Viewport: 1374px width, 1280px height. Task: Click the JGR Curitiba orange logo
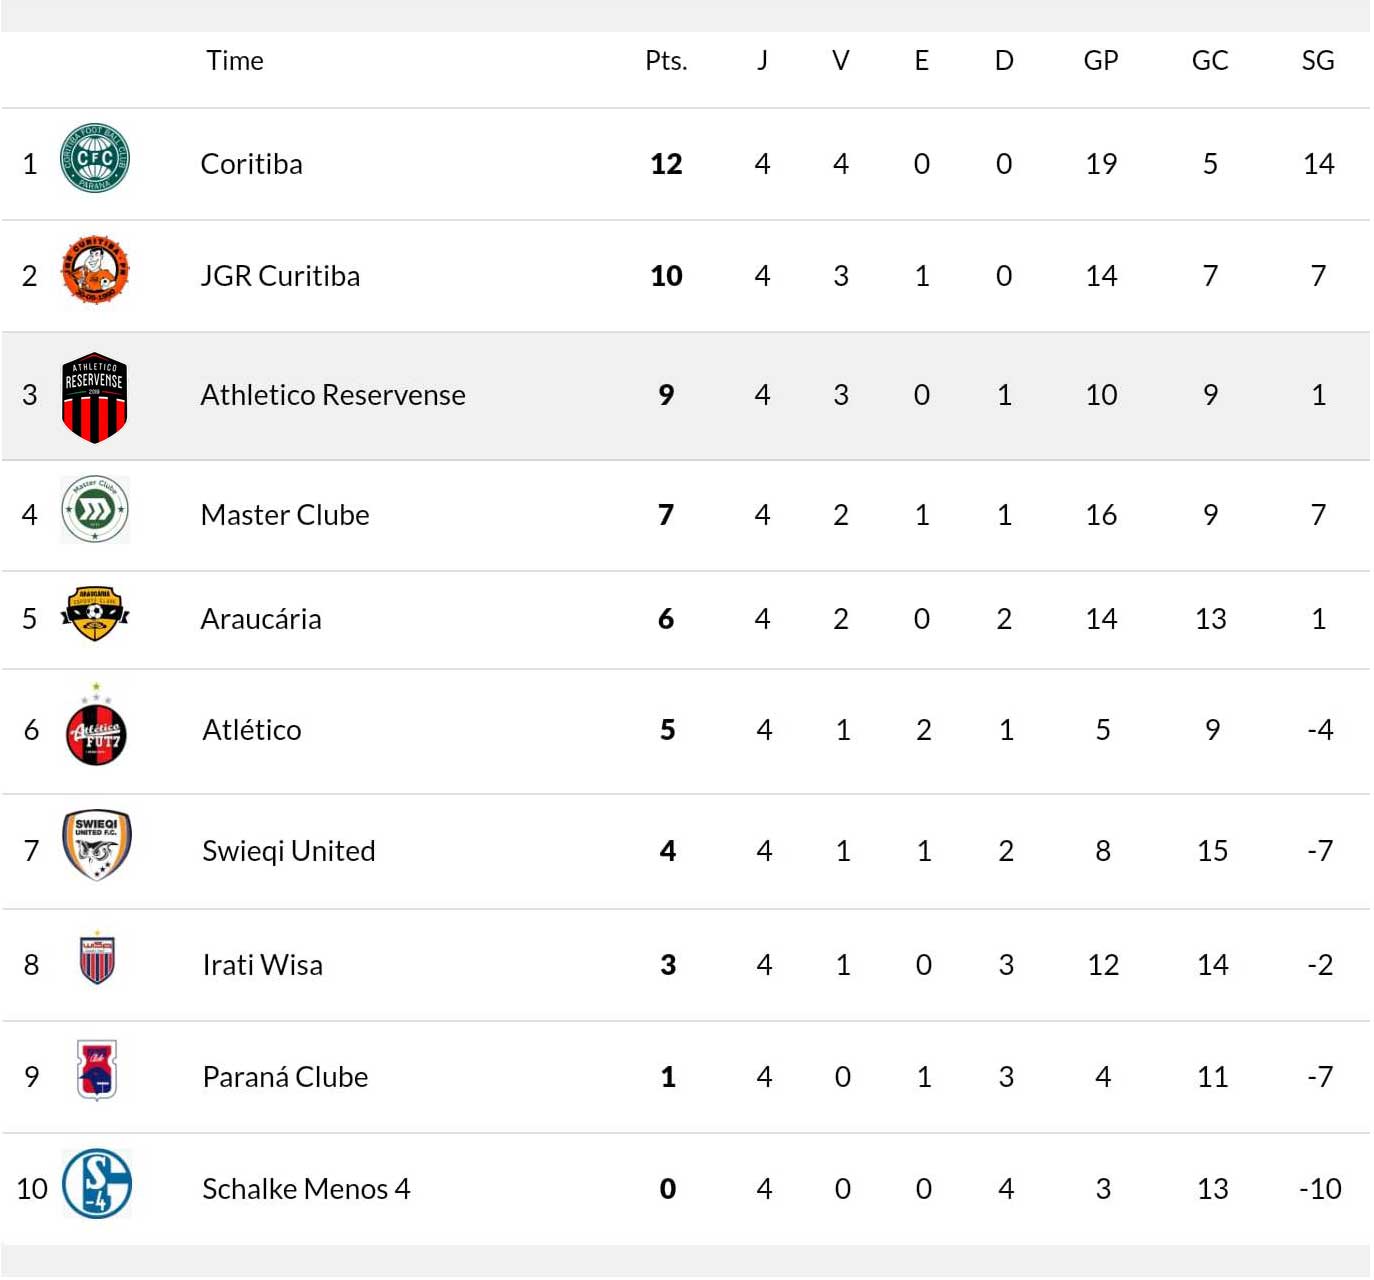click(x=95, y=270)
